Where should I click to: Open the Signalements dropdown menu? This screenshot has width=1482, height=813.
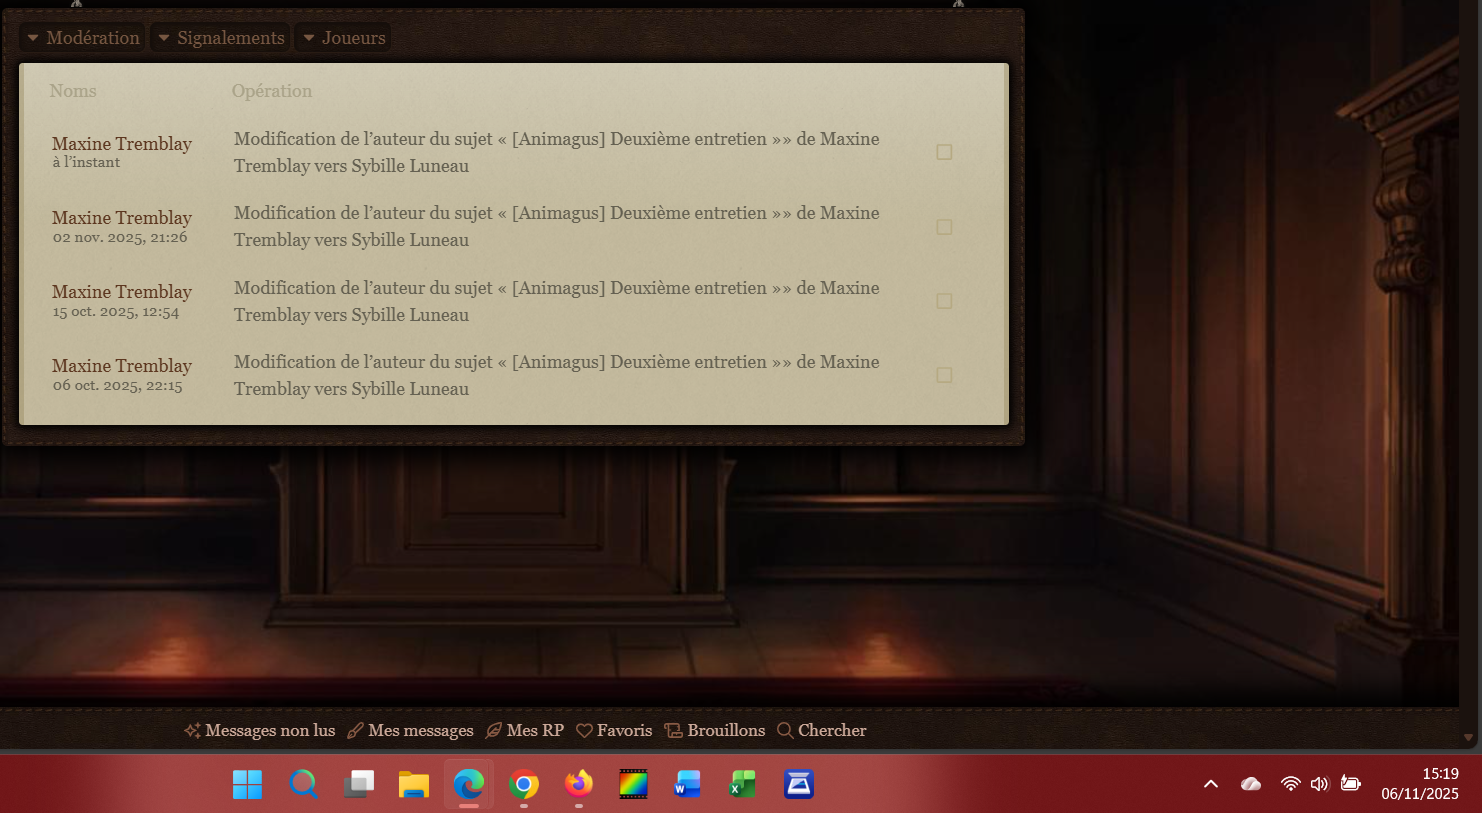pyautogui.click(x=221, y=38)
